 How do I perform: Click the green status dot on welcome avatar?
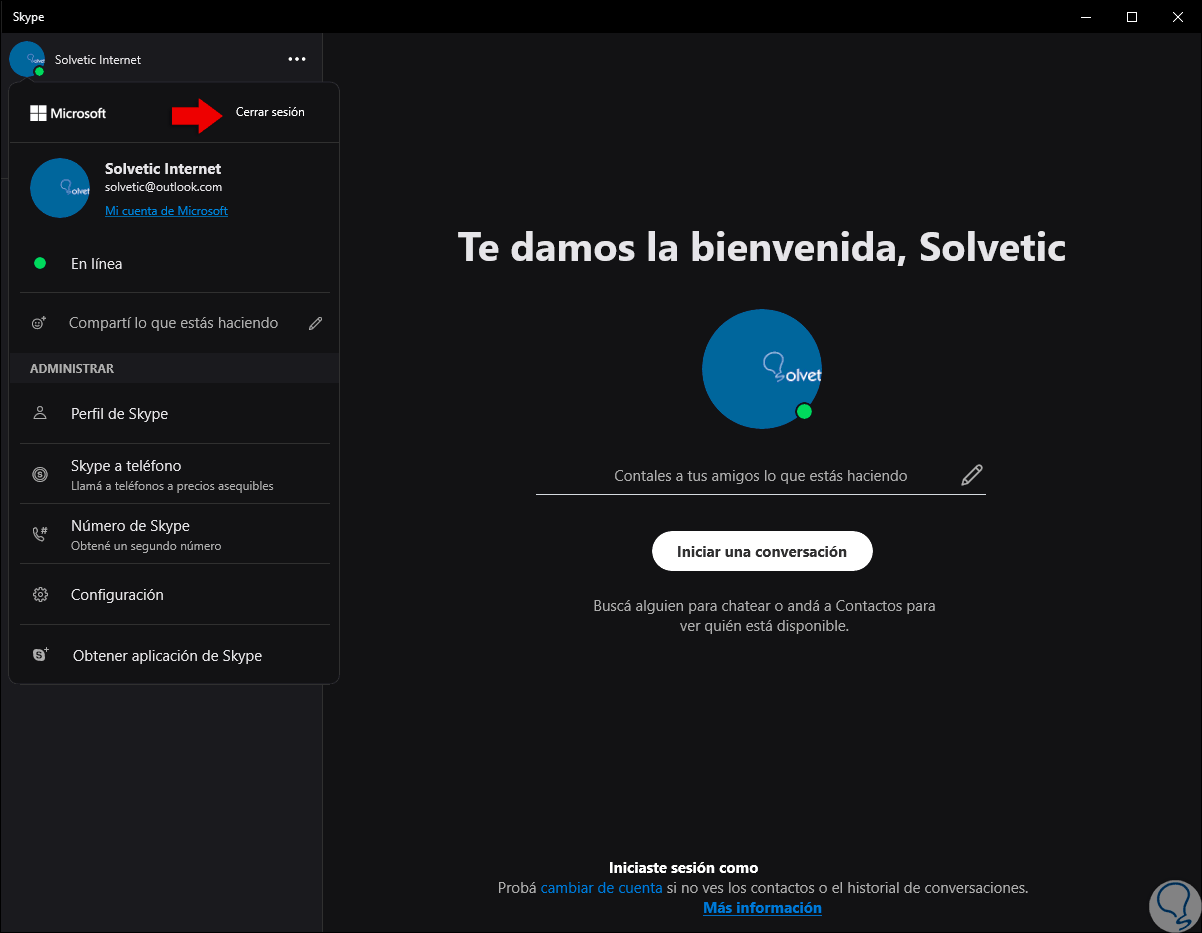804,412
